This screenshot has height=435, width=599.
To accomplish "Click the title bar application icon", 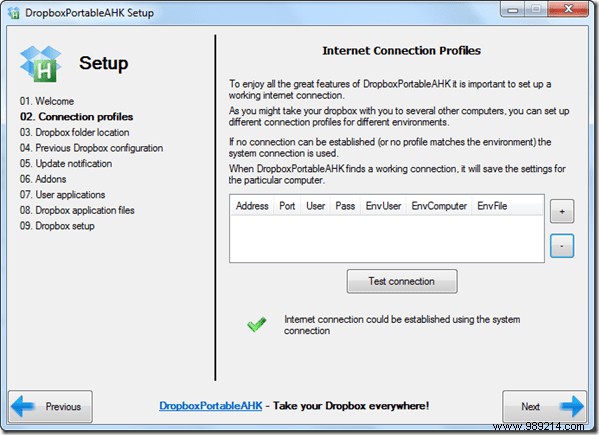I will point(14,13).
